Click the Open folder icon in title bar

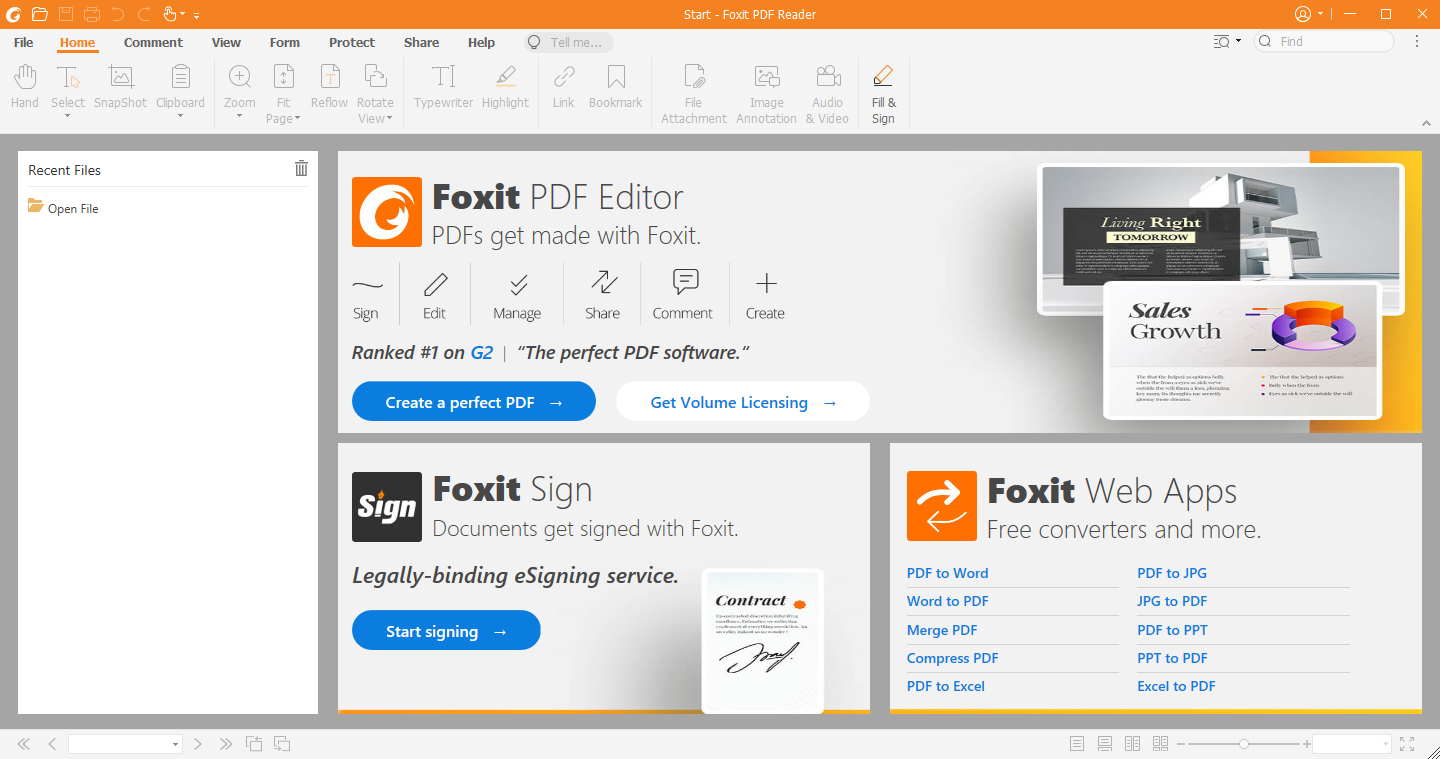[x=39, y=14]
